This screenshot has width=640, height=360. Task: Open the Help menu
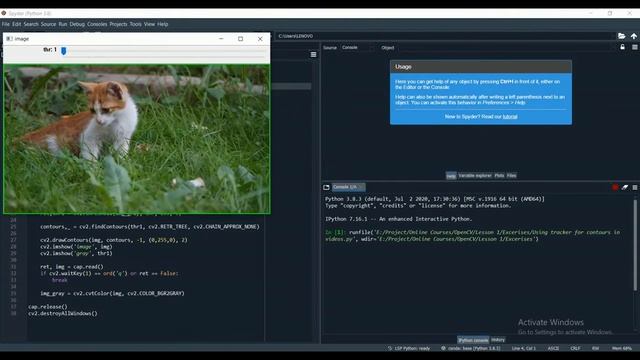pyautogui.click(x=162, y=24)
